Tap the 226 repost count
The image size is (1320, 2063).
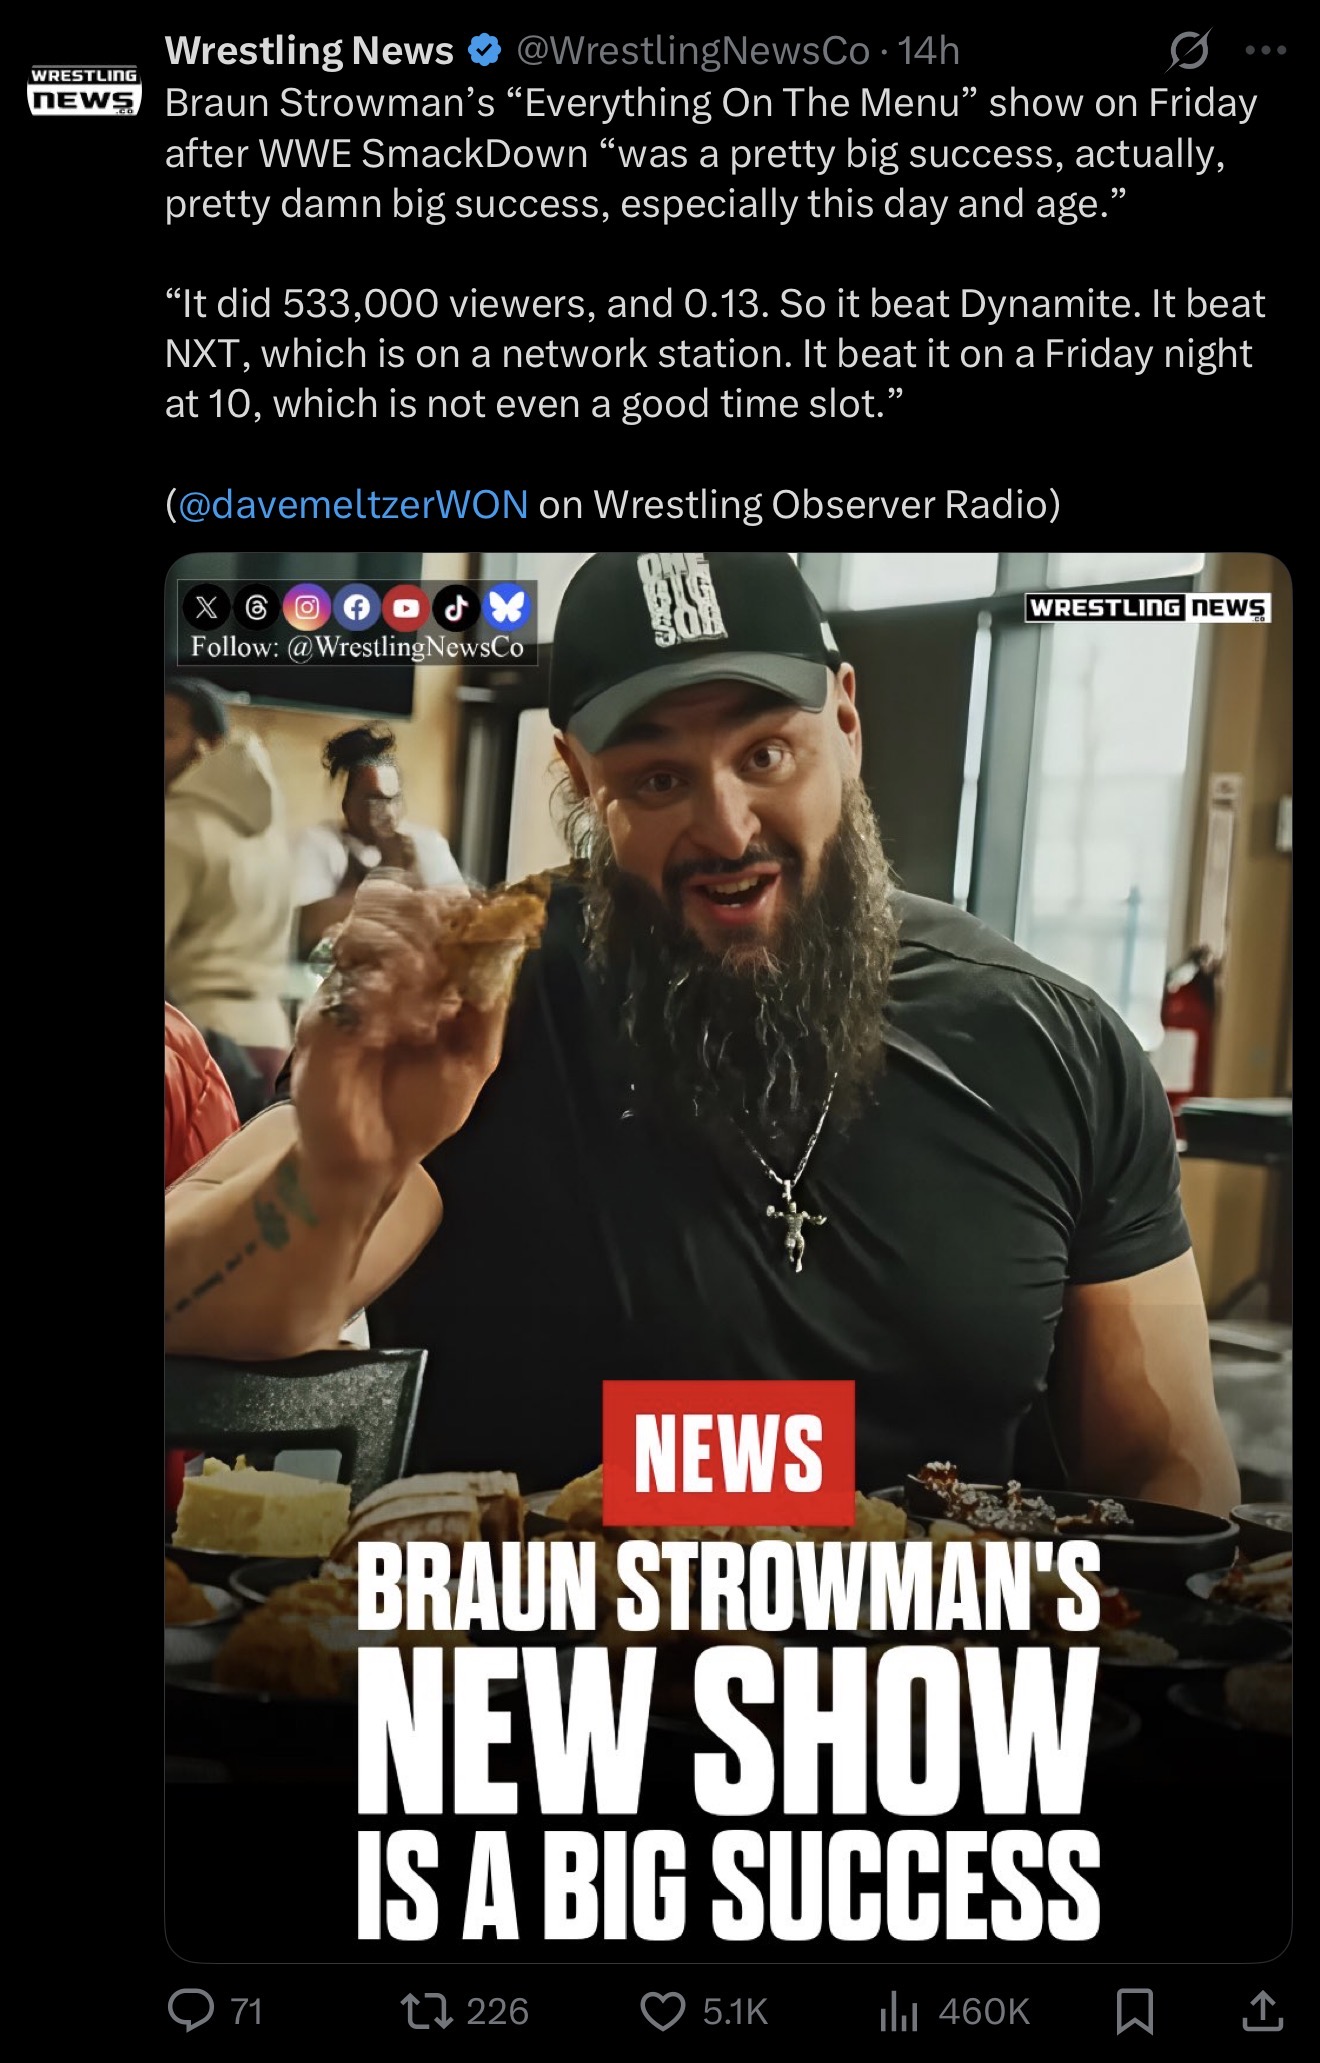[497, 2011]
